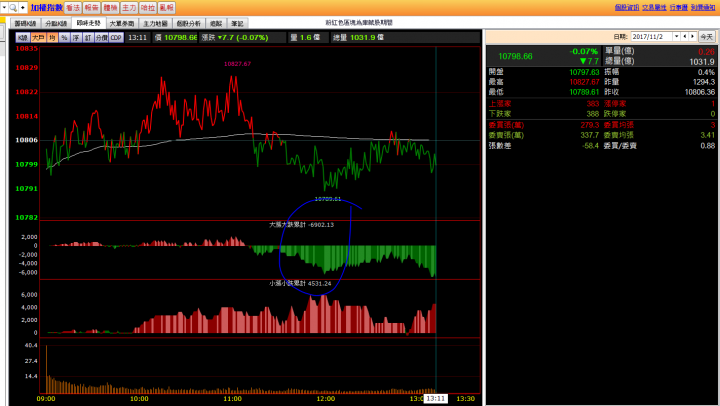The height and width of the screenshot is (406, 720).
Task: Expand the date picker dropdown arrow
Action: tap(676, 36)
